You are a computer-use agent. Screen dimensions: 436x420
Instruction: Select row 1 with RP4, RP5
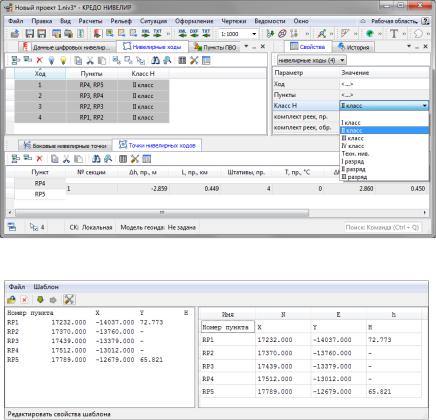click(x=92, y=85)
